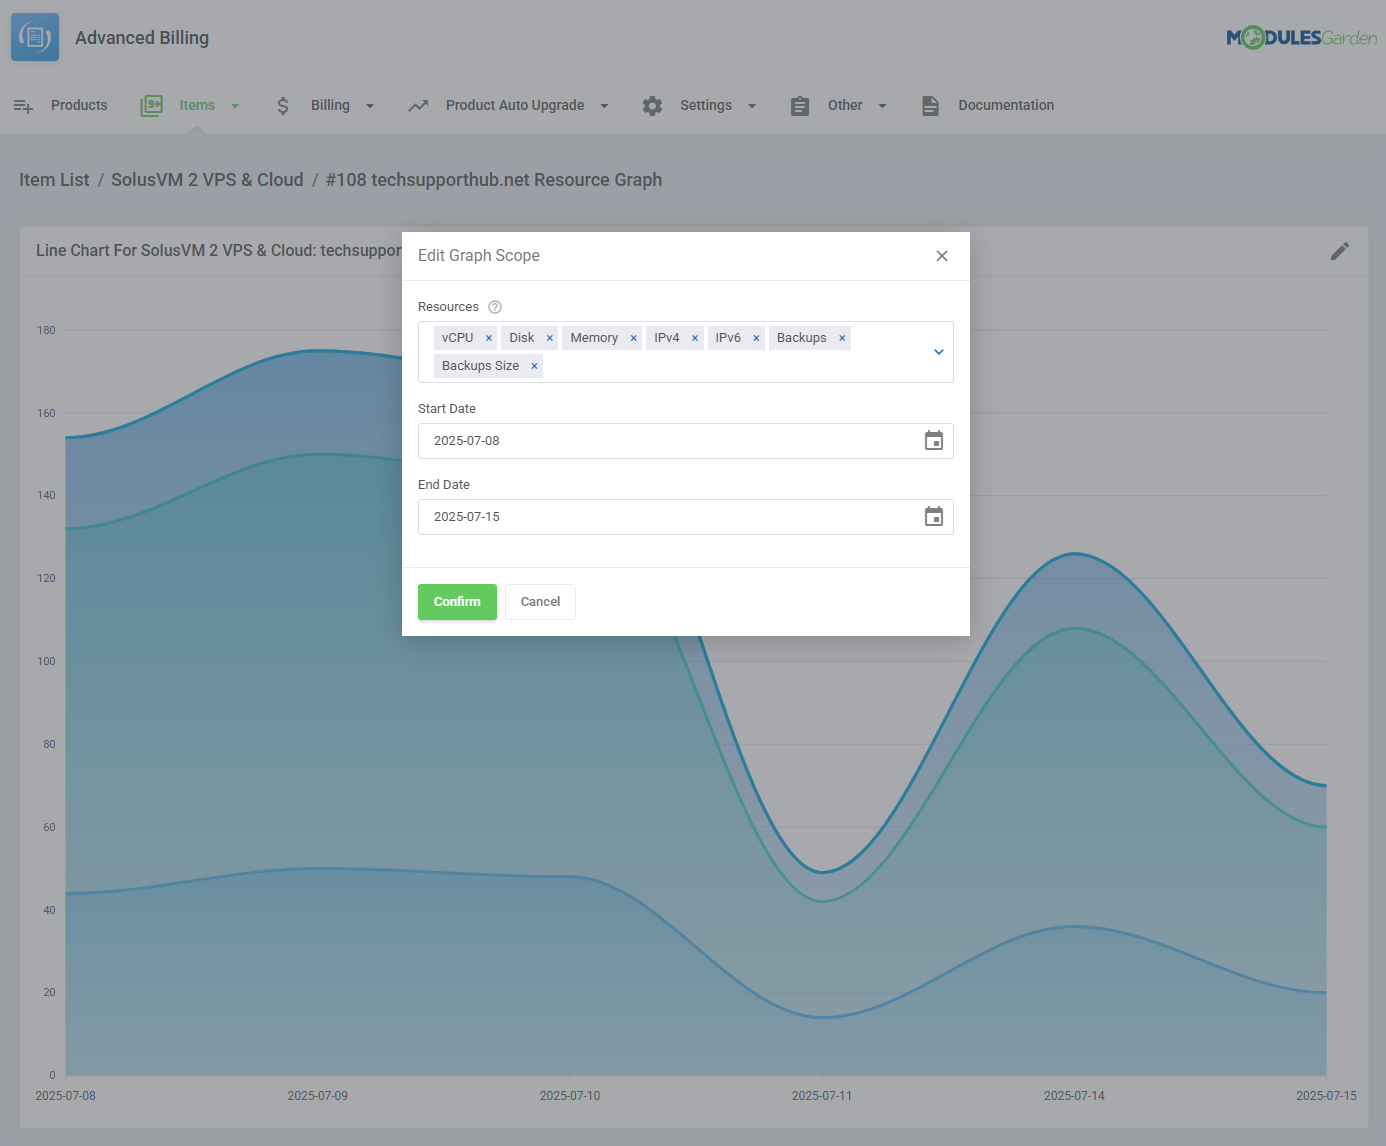Open the End Date calendar picker icon
The height and width of the screenshot is (1146, 1386).
933,517
